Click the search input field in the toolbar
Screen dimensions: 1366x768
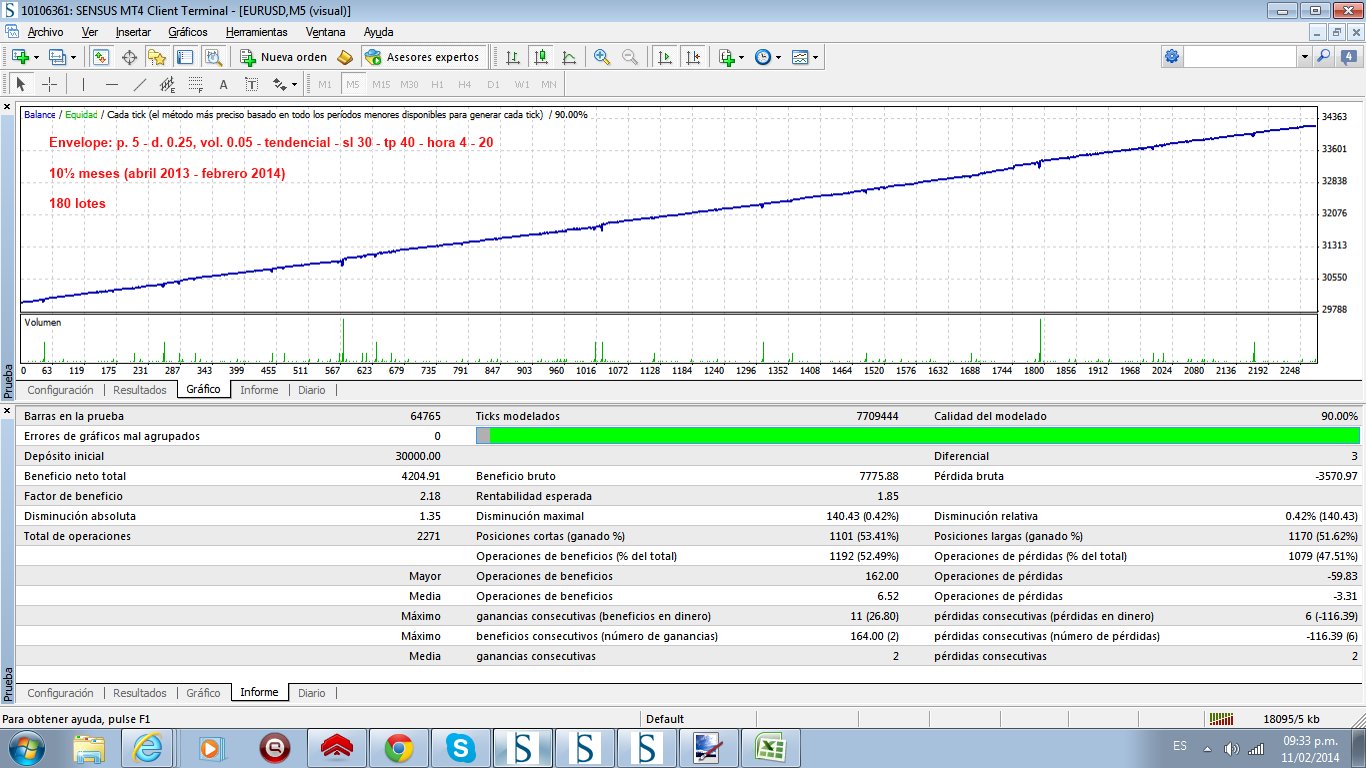[x=1240, y=57]
